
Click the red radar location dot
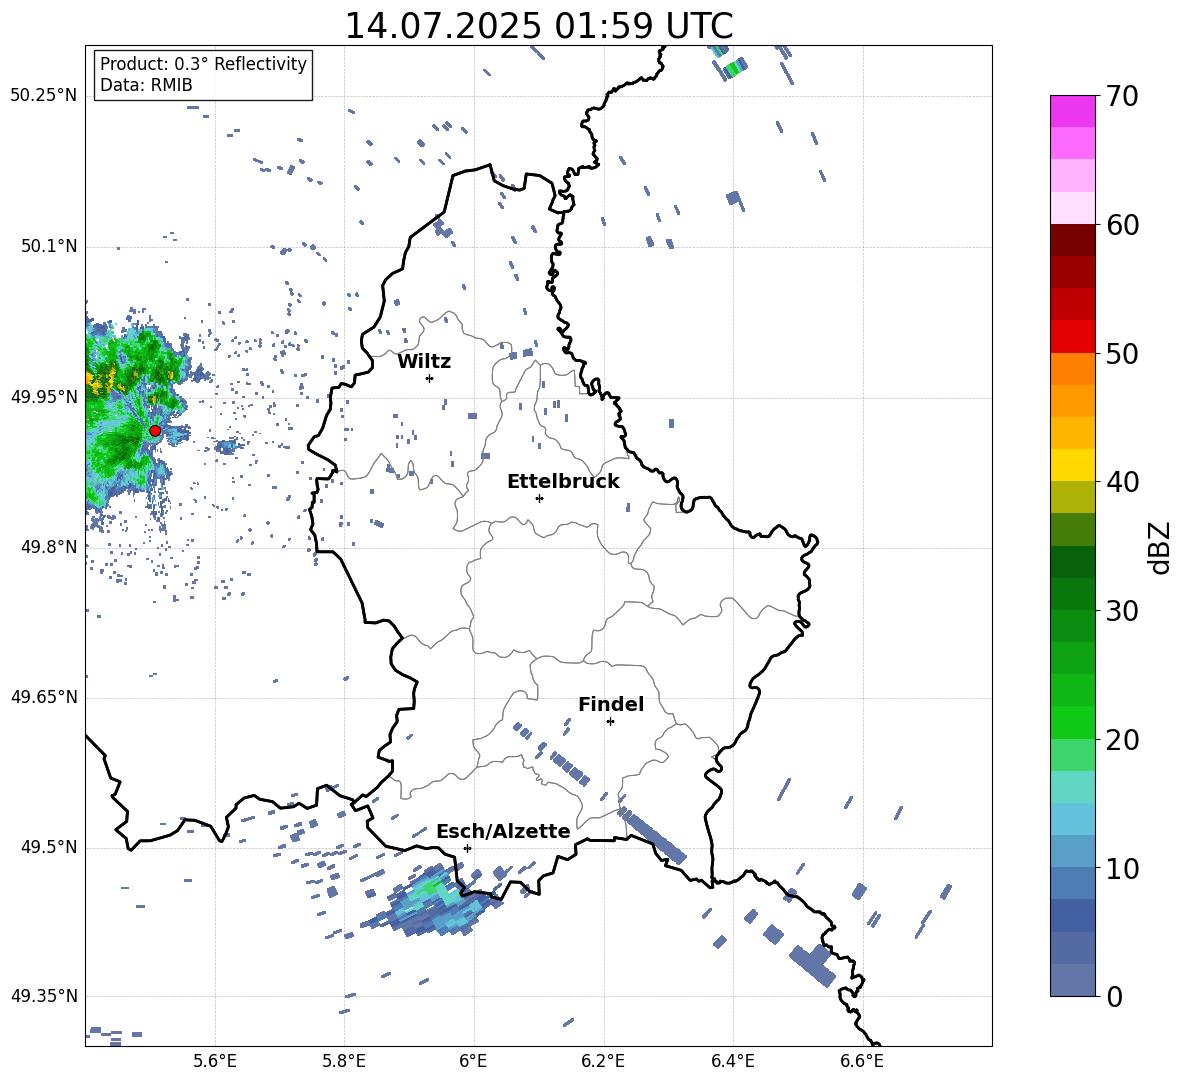[x=155, y=430]
